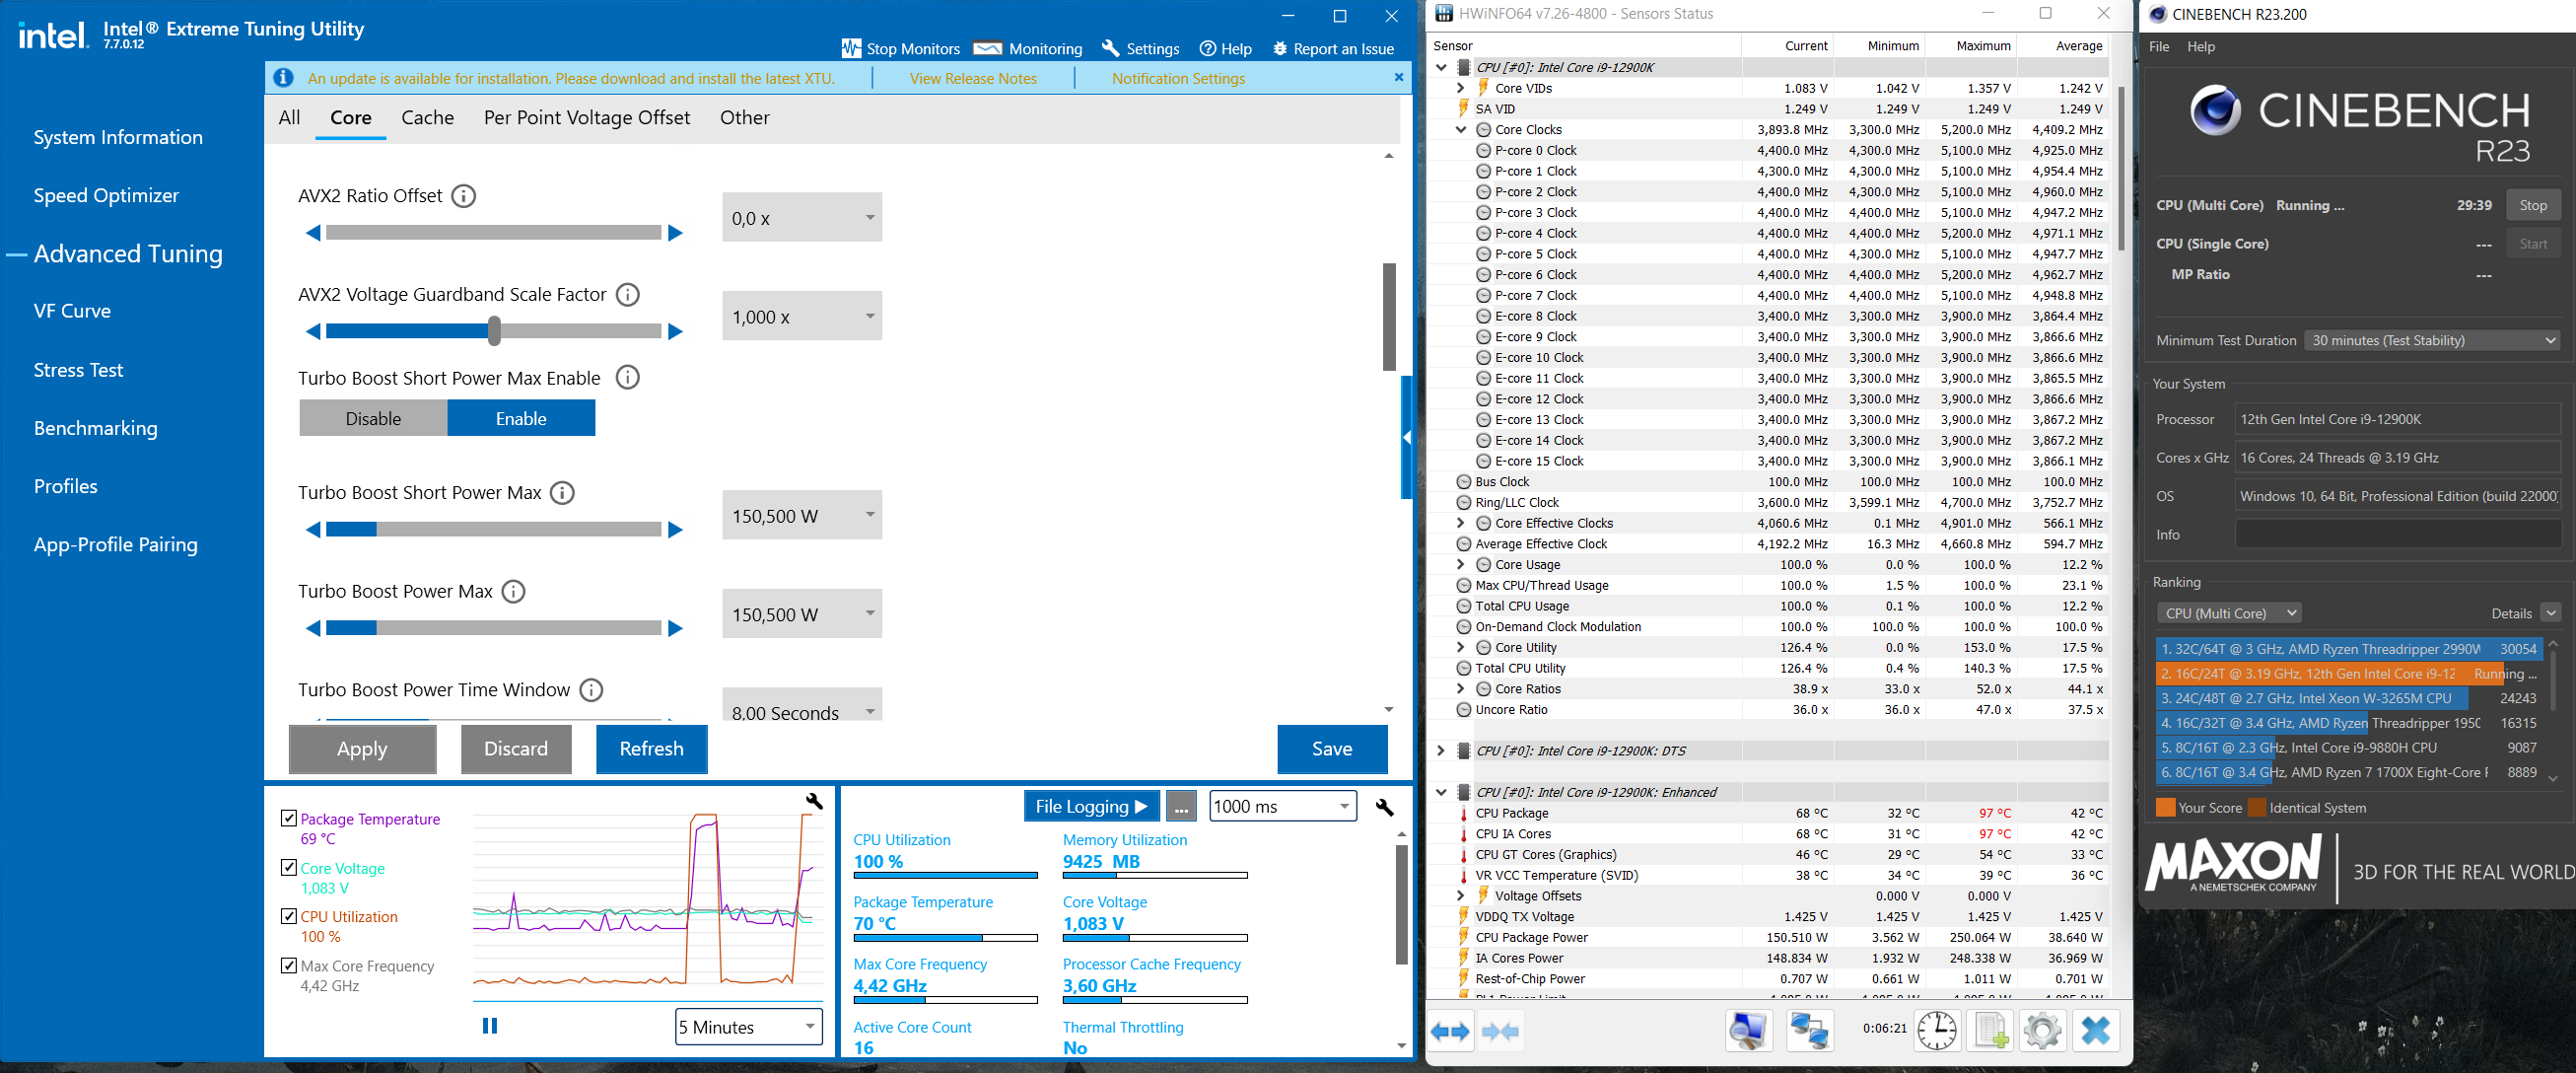Screen dimensions: 2576x1073
Task: Open HWiNFO sensor settings gear icon
Action: pos(2042,1031)
